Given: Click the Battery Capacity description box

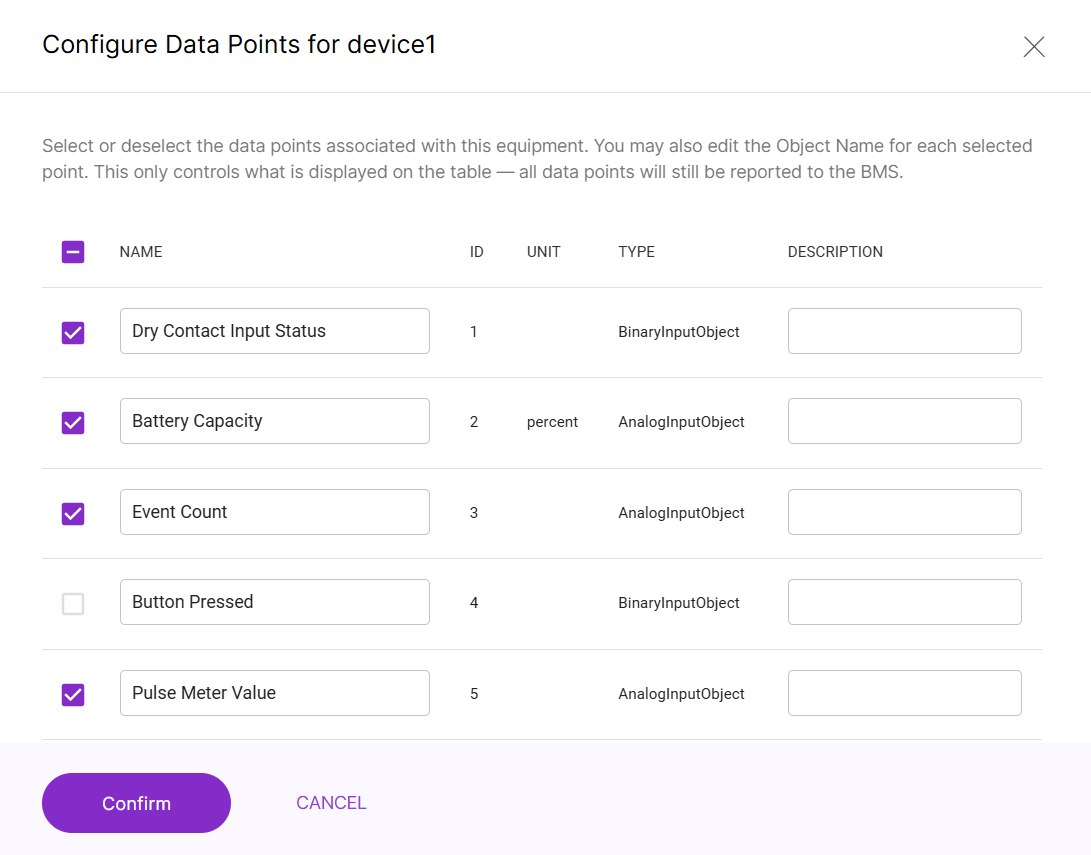Looking at the screenshot, I should tap(903, 421).
